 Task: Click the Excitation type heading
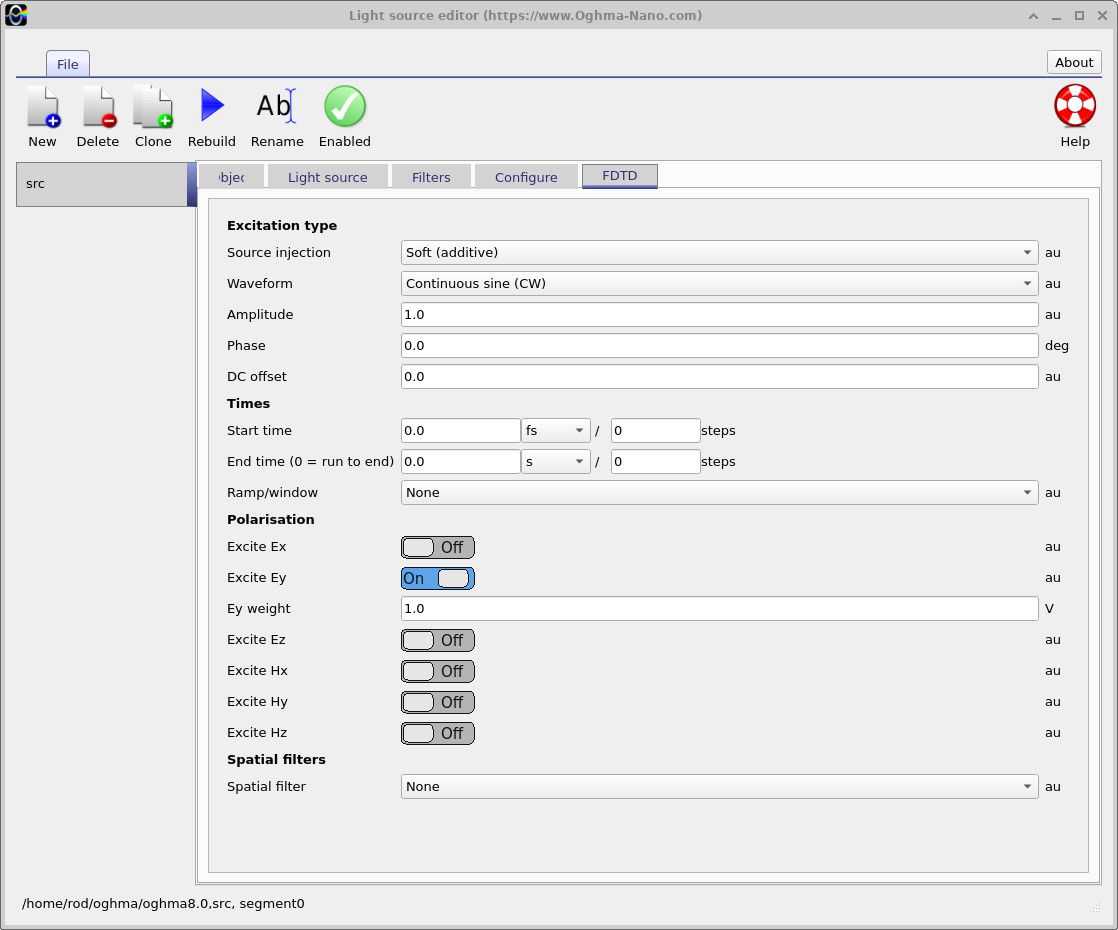[282, 225]
